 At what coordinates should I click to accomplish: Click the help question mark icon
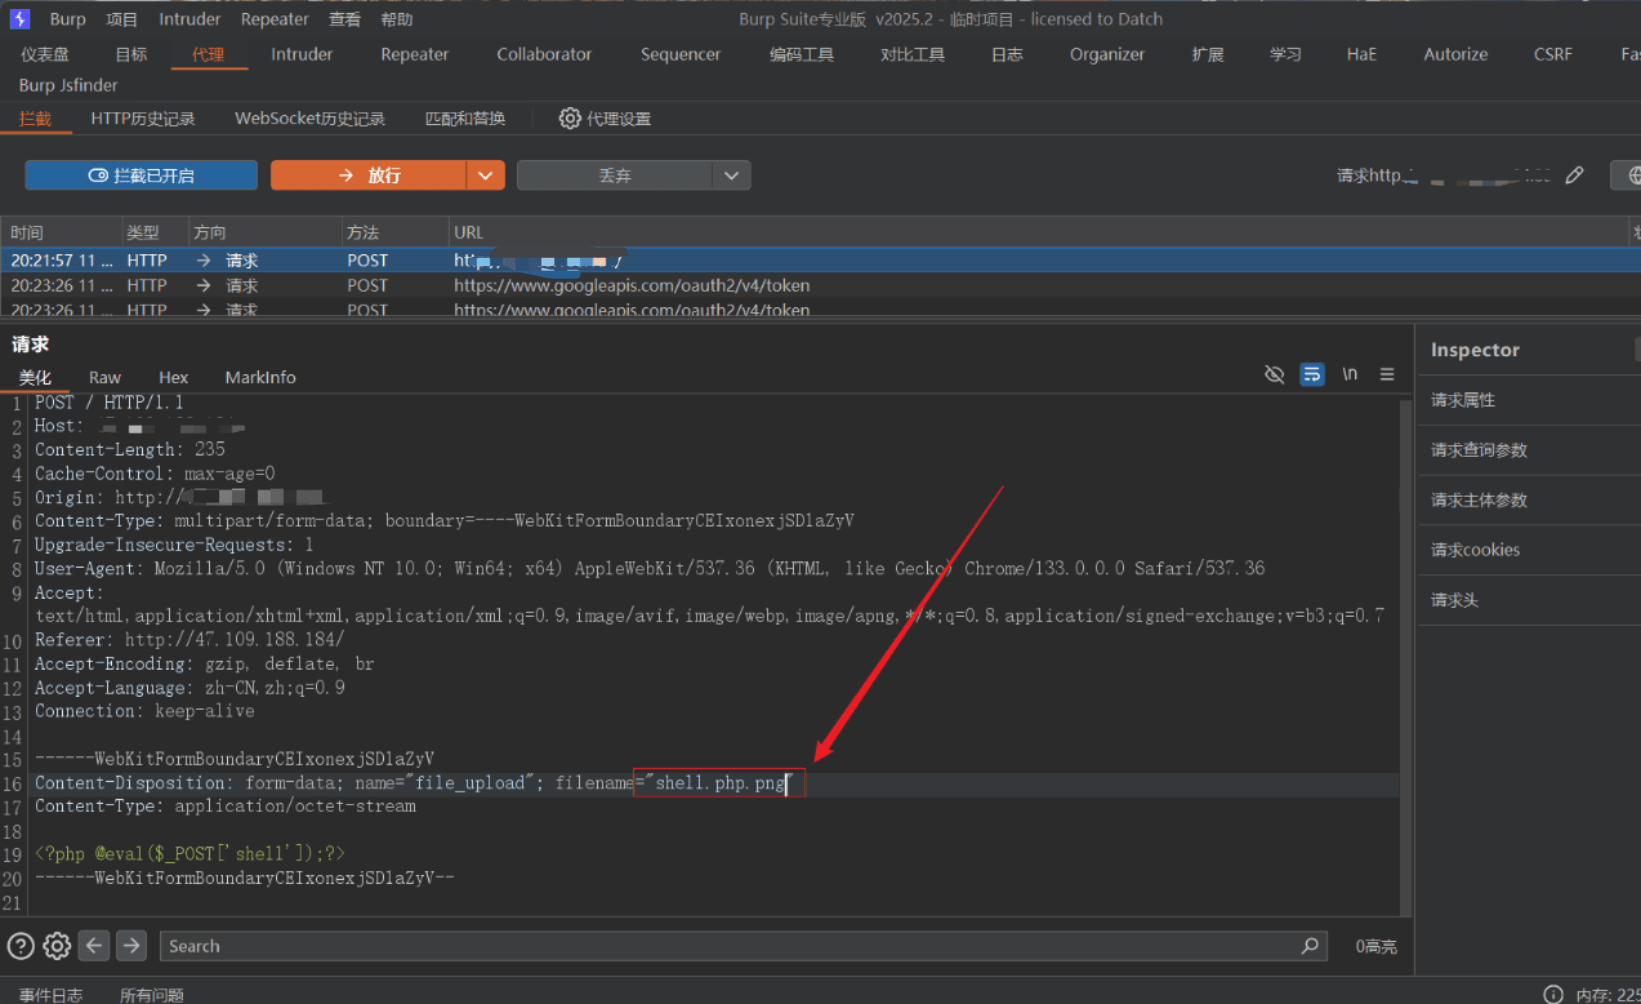21,946
